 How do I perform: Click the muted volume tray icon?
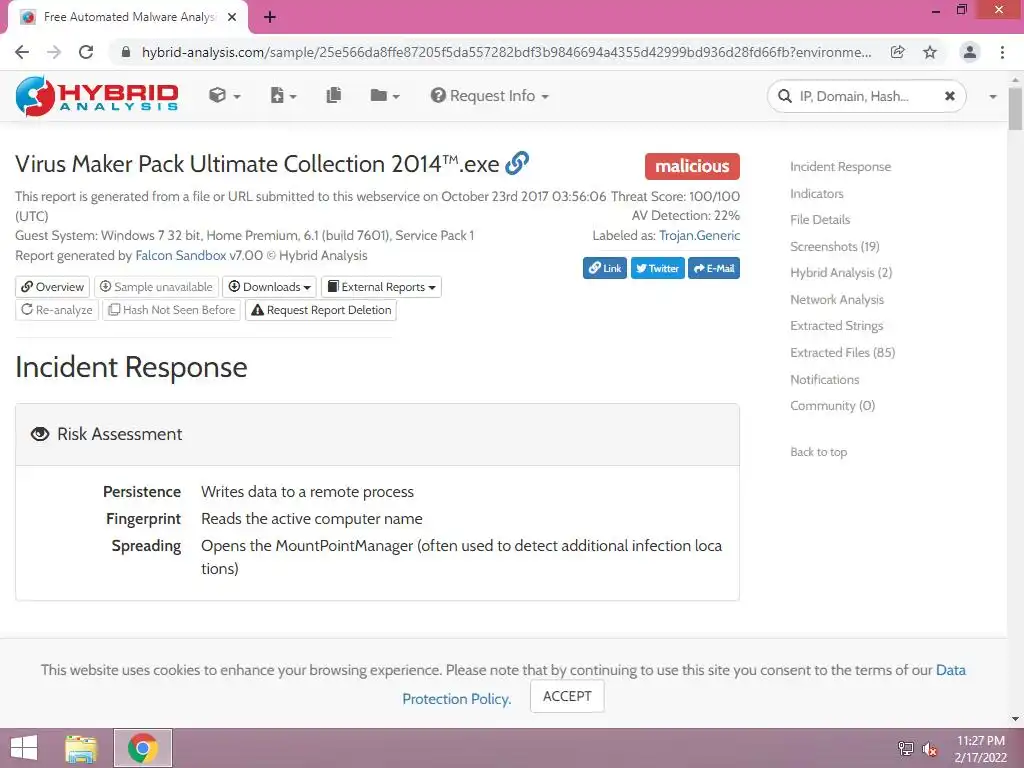pyautogui.click(x=929, y=749)
